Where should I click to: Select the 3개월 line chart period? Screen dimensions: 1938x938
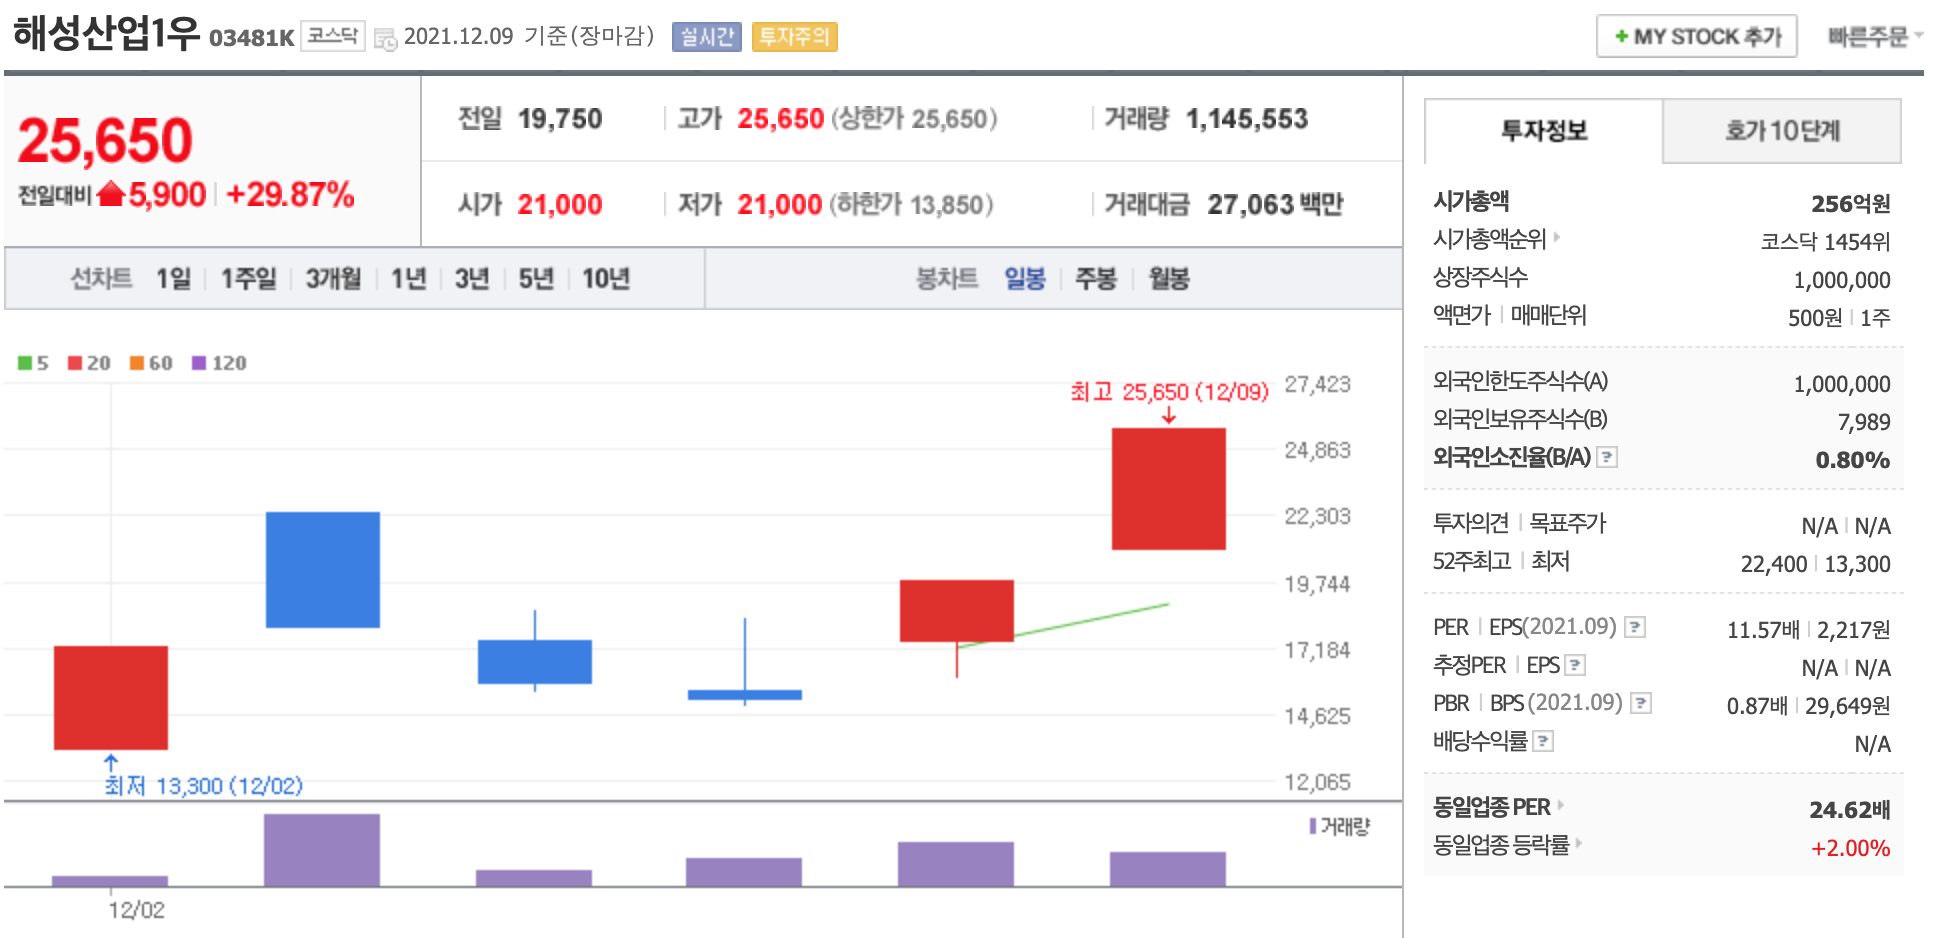tap(333, 278)
